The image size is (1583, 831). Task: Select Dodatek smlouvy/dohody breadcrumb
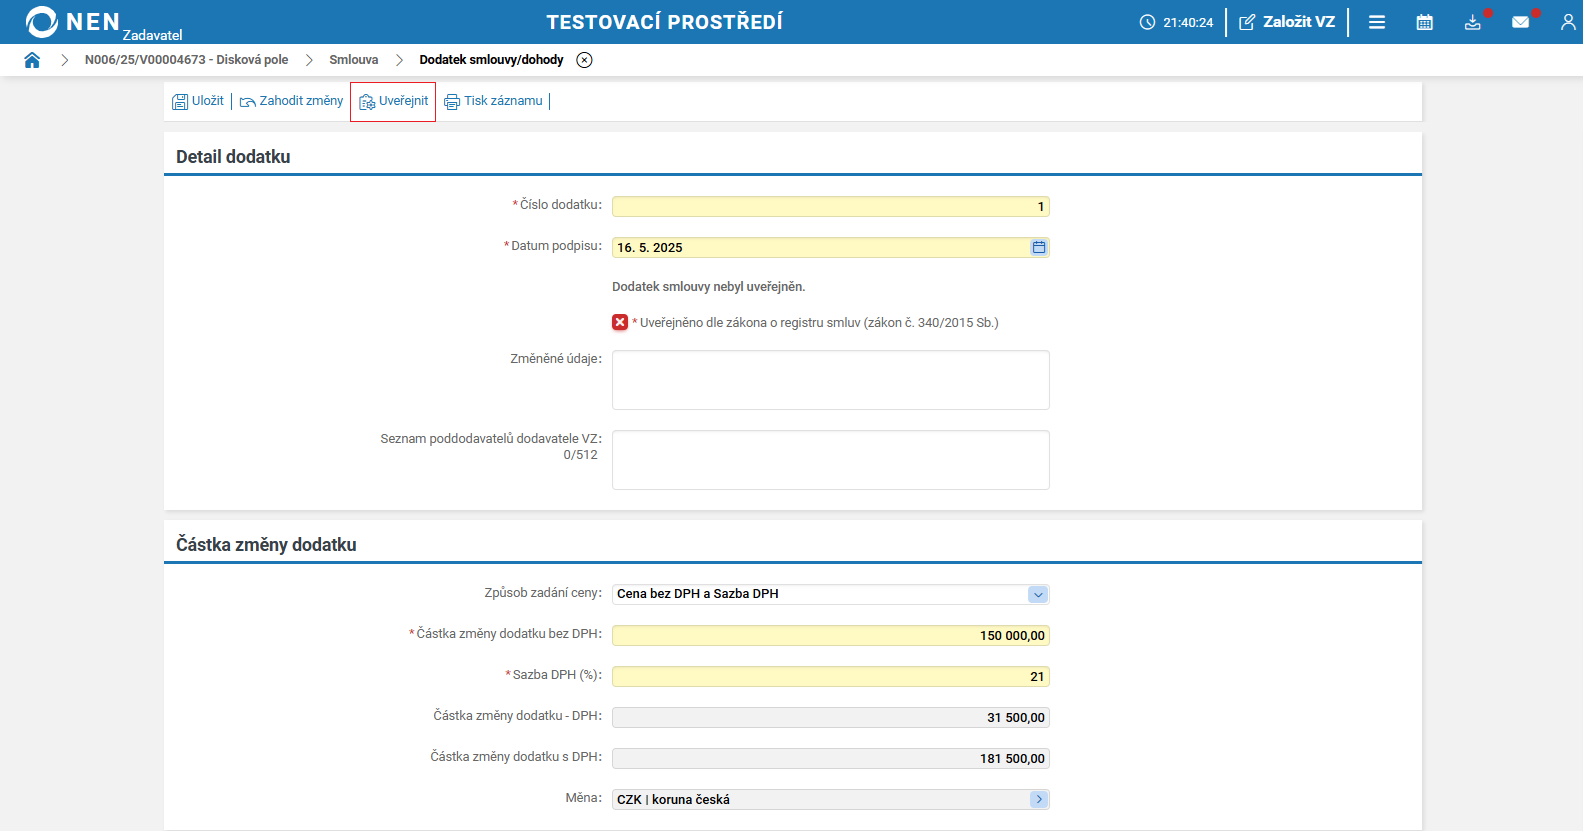coord(491,60)
